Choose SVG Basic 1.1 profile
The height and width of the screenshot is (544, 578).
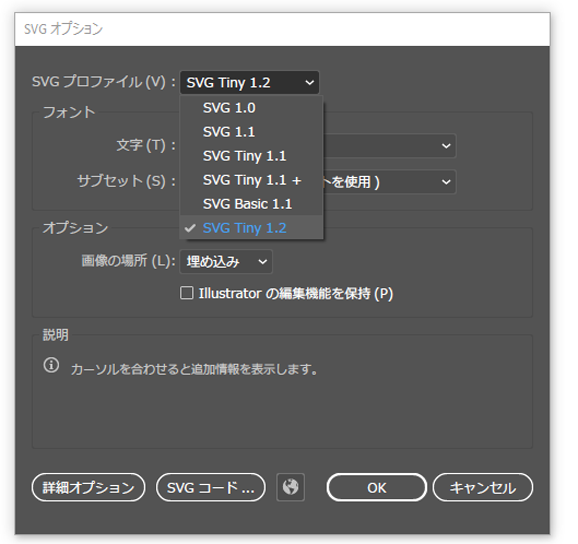(251, 204)
